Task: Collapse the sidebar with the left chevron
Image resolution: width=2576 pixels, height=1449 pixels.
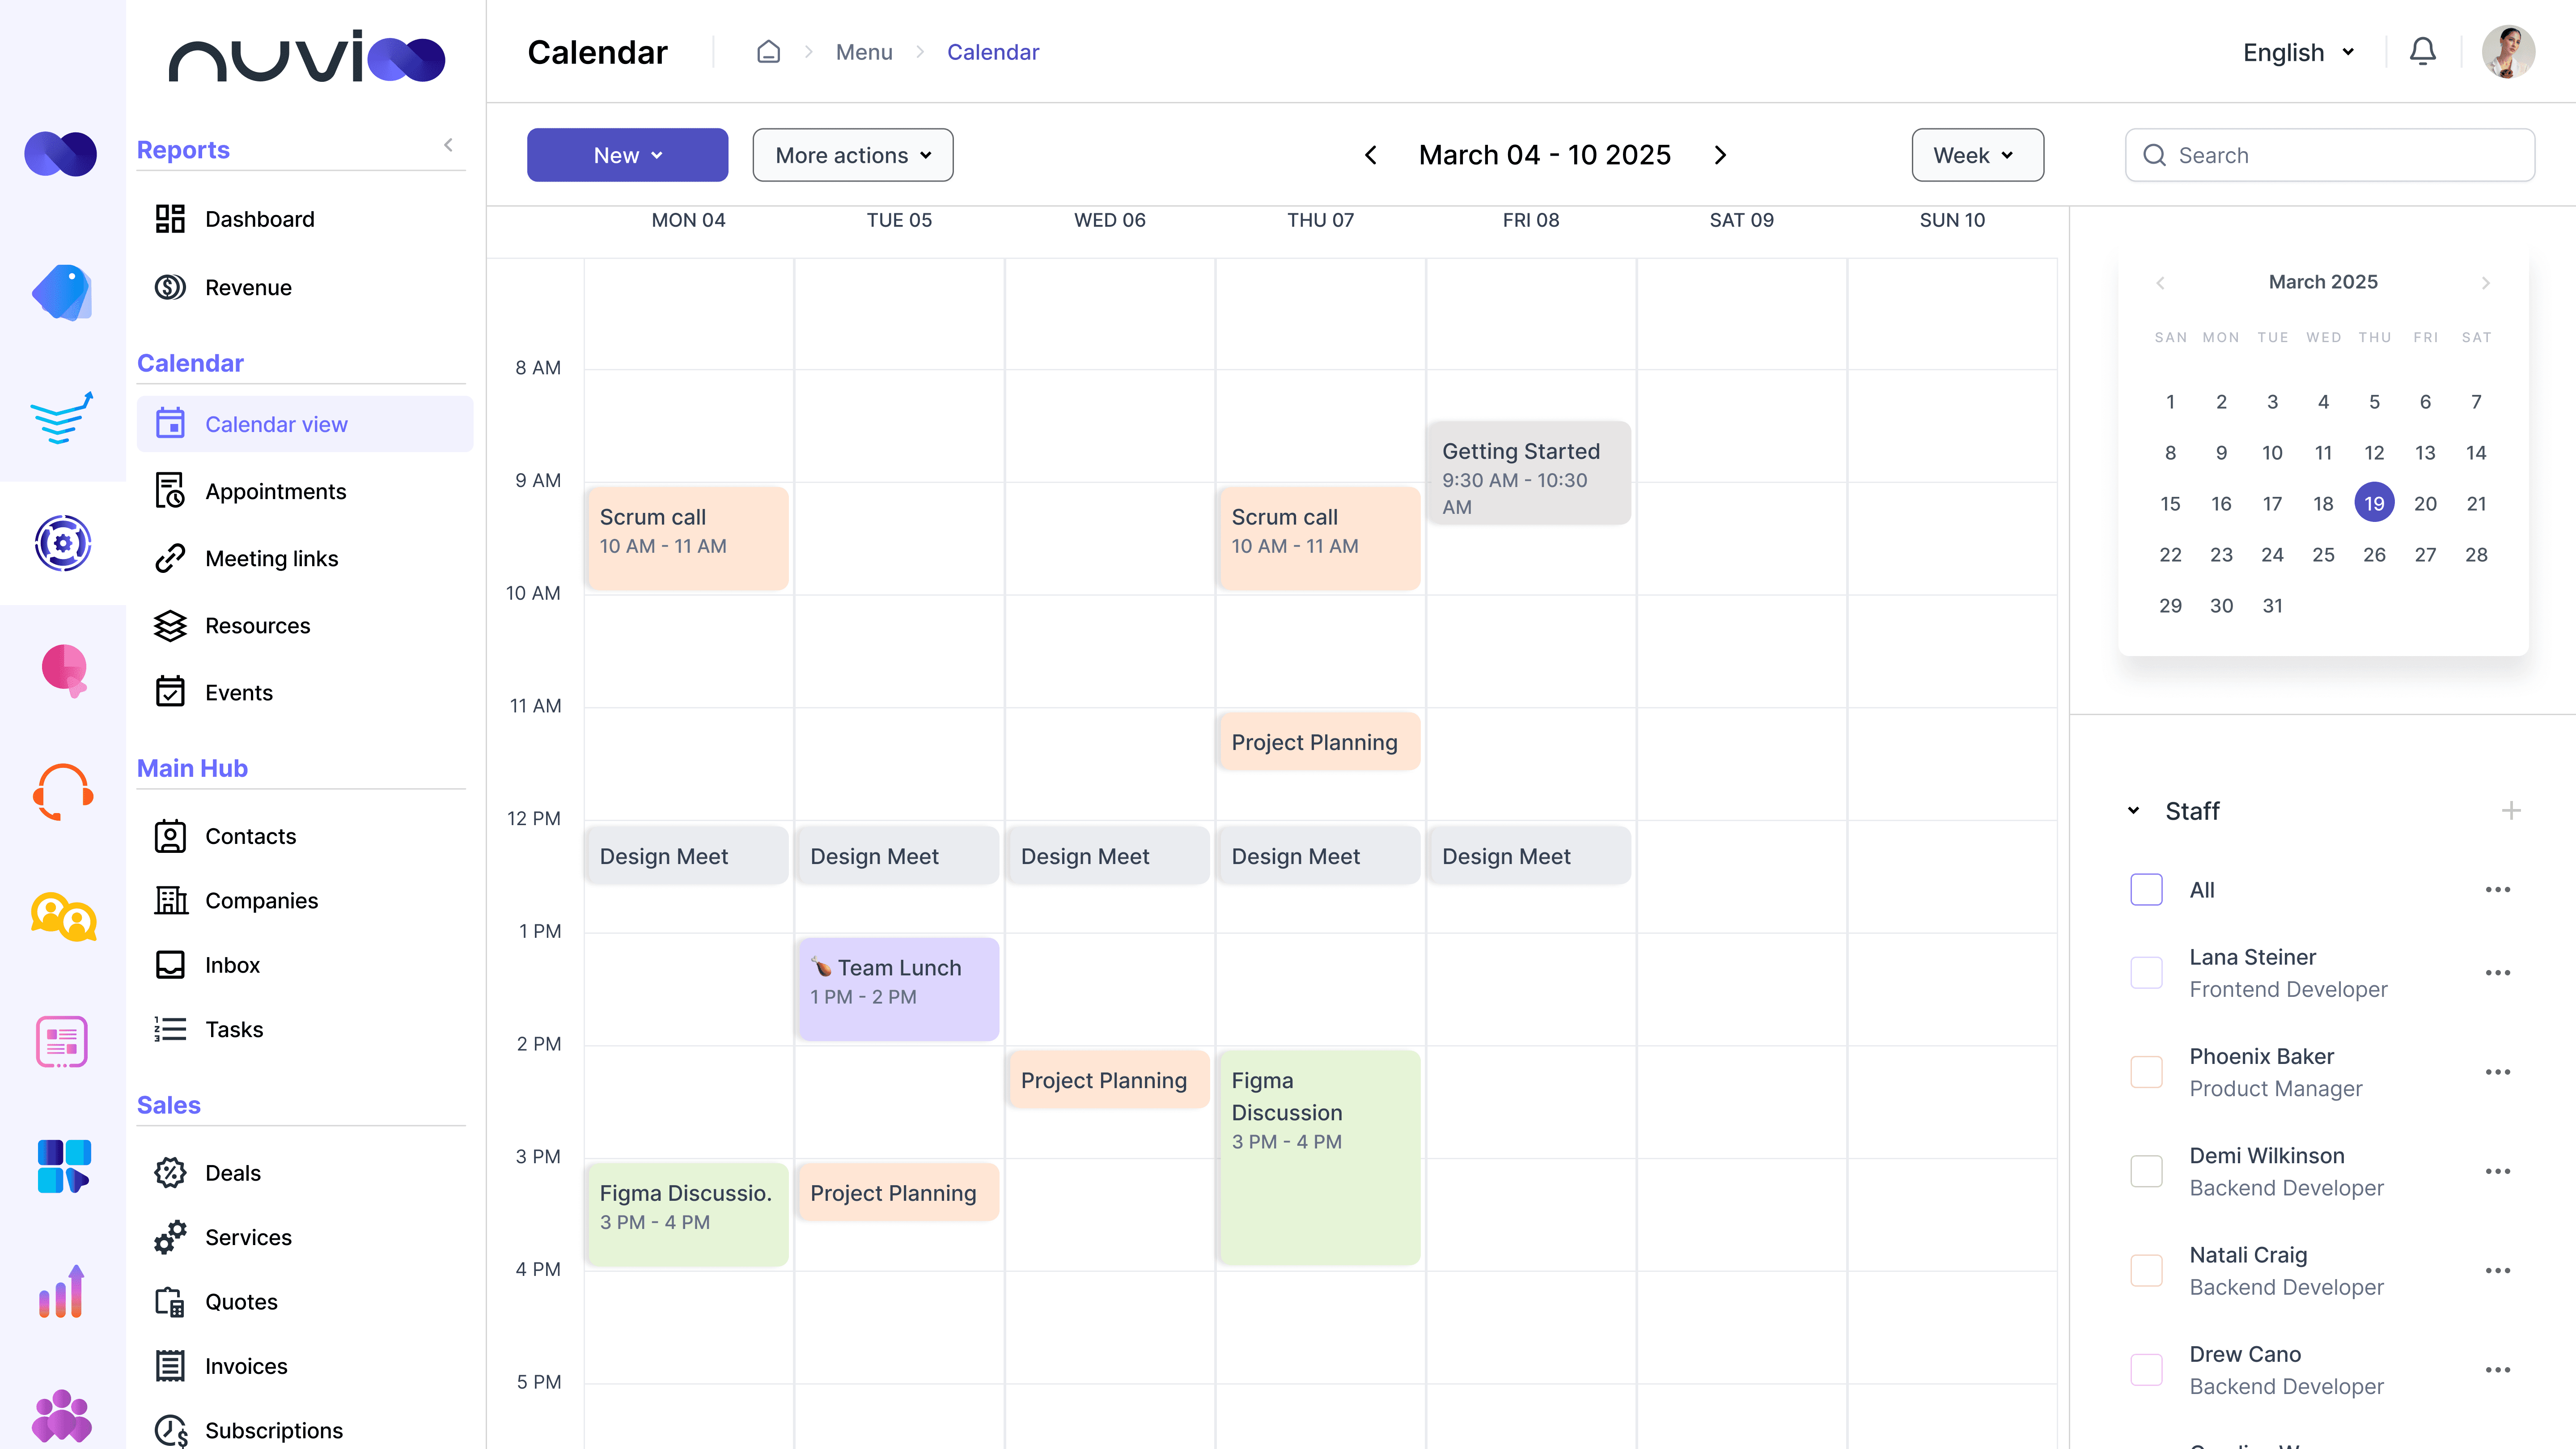Action: pyautogui.click(x=449, y=145)
